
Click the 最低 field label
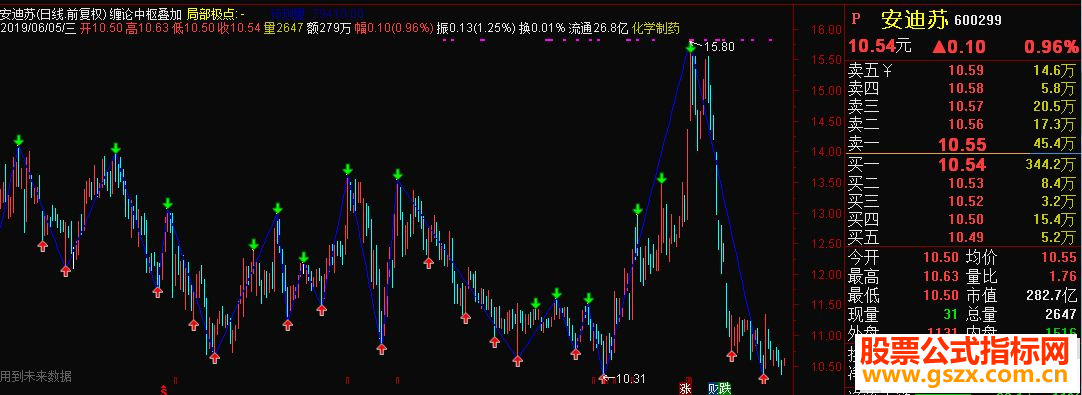pyautogui.click(x=864, y=296)
